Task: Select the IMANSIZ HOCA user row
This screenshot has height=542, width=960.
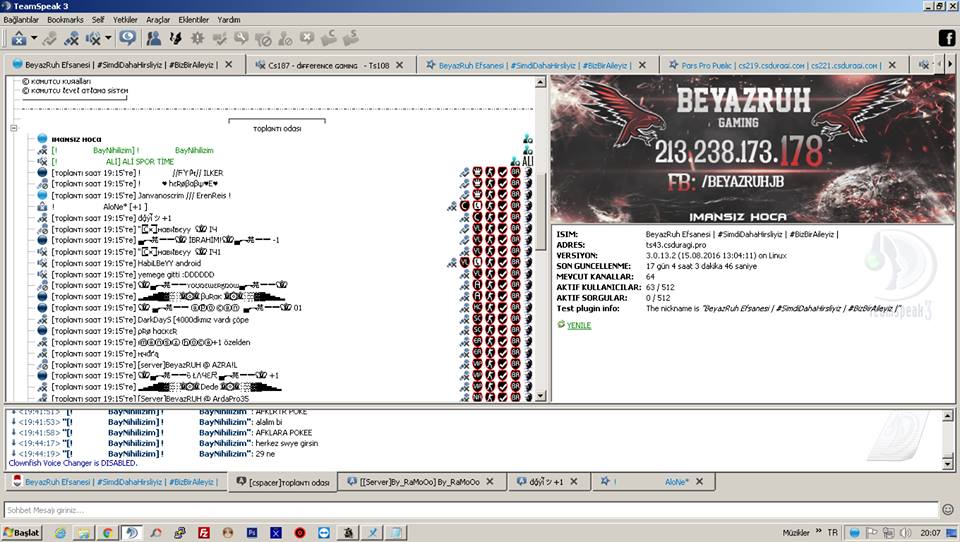Action: click(x=285, y=139)
